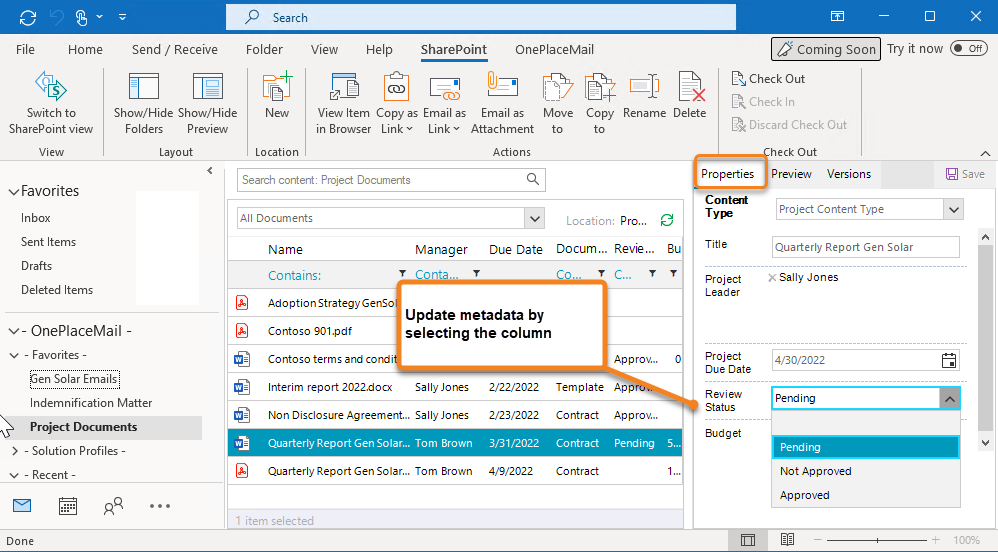Open the calendar date picker icon
Screen dimensions: 998x552
pos(949,361)
